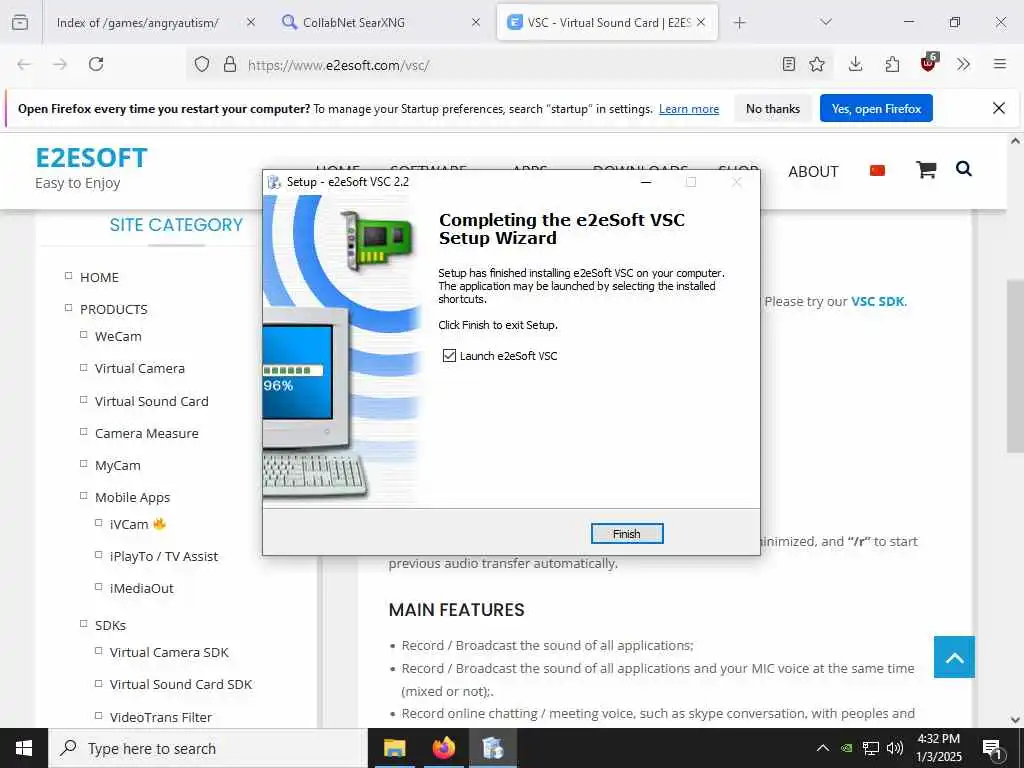The height and width of the screenshot is (768, 1024).
Task: Open File Explorer from the taskbar
Action: 394,748
